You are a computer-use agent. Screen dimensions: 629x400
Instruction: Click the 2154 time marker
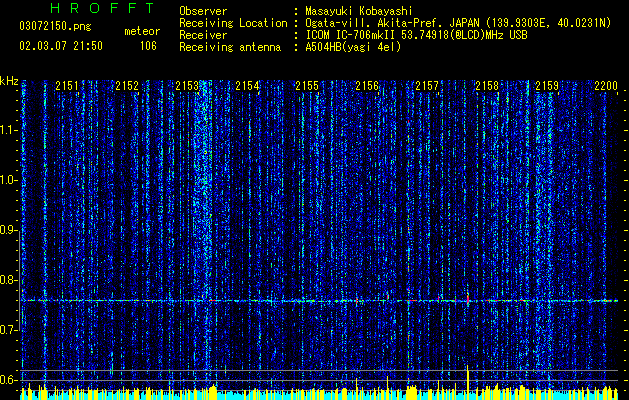pos(247,86)
